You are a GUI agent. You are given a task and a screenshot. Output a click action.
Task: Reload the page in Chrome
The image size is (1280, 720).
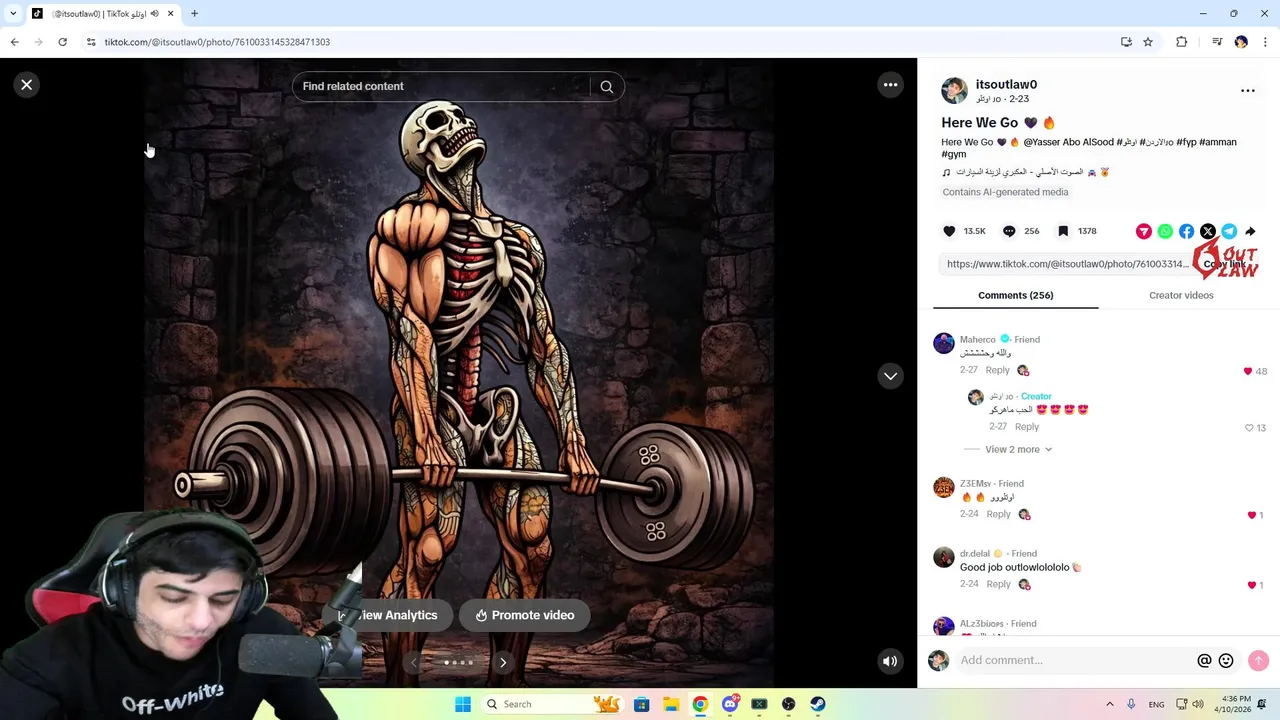click(62, 42)
